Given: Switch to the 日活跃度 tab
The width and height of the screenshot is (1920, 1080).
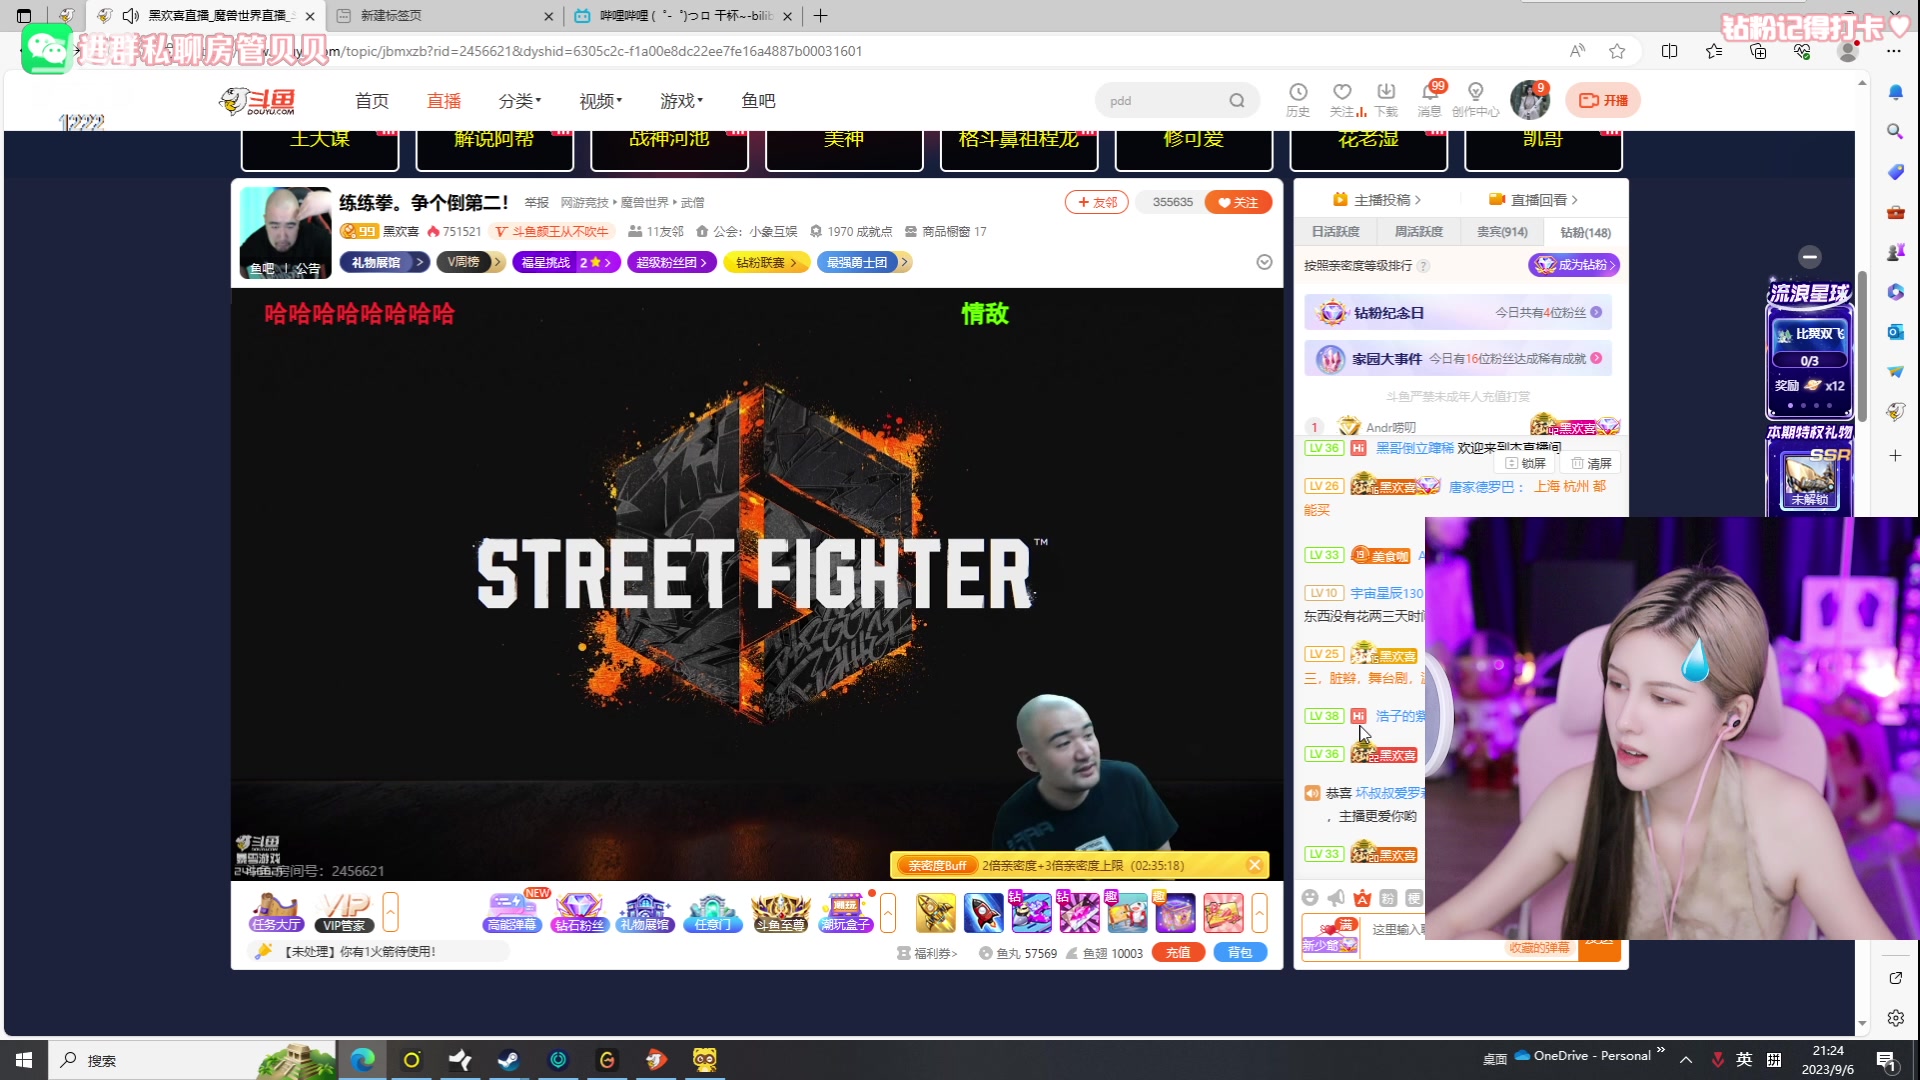Looking at the screenshot, I should tap(1336, 232).
